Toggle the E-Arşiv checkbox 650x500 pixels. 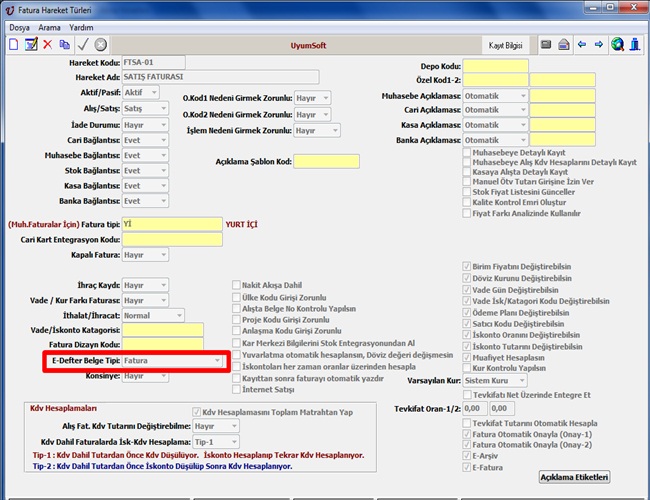coord(467,456)
